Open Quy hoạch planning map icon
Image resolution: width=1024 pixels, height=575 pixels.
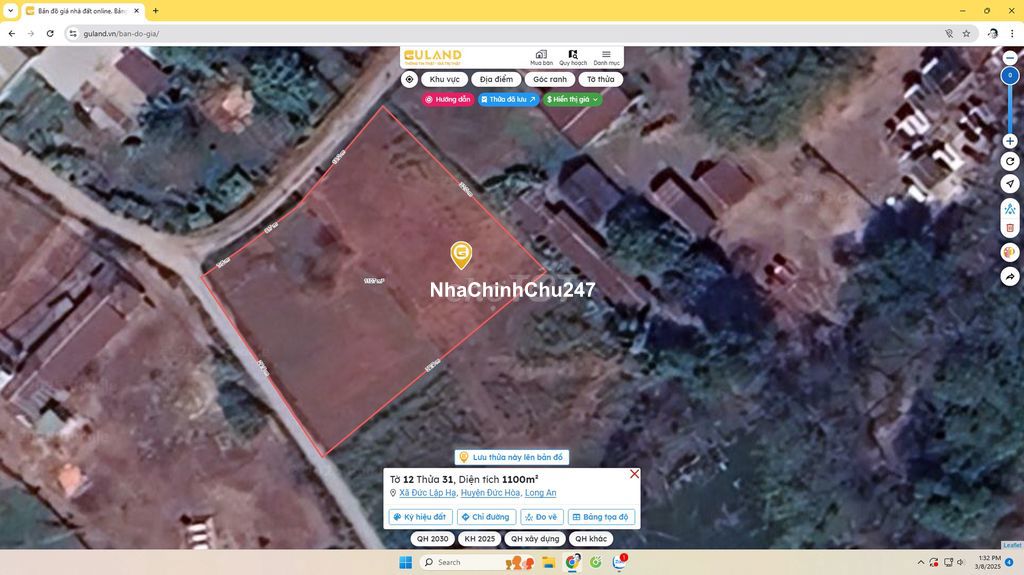coord(573,57)
